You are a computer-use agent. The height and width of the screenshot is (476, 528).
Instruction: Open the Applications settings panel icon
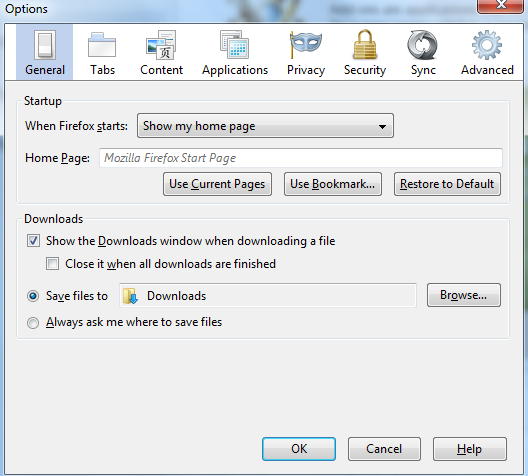point(235,44)
